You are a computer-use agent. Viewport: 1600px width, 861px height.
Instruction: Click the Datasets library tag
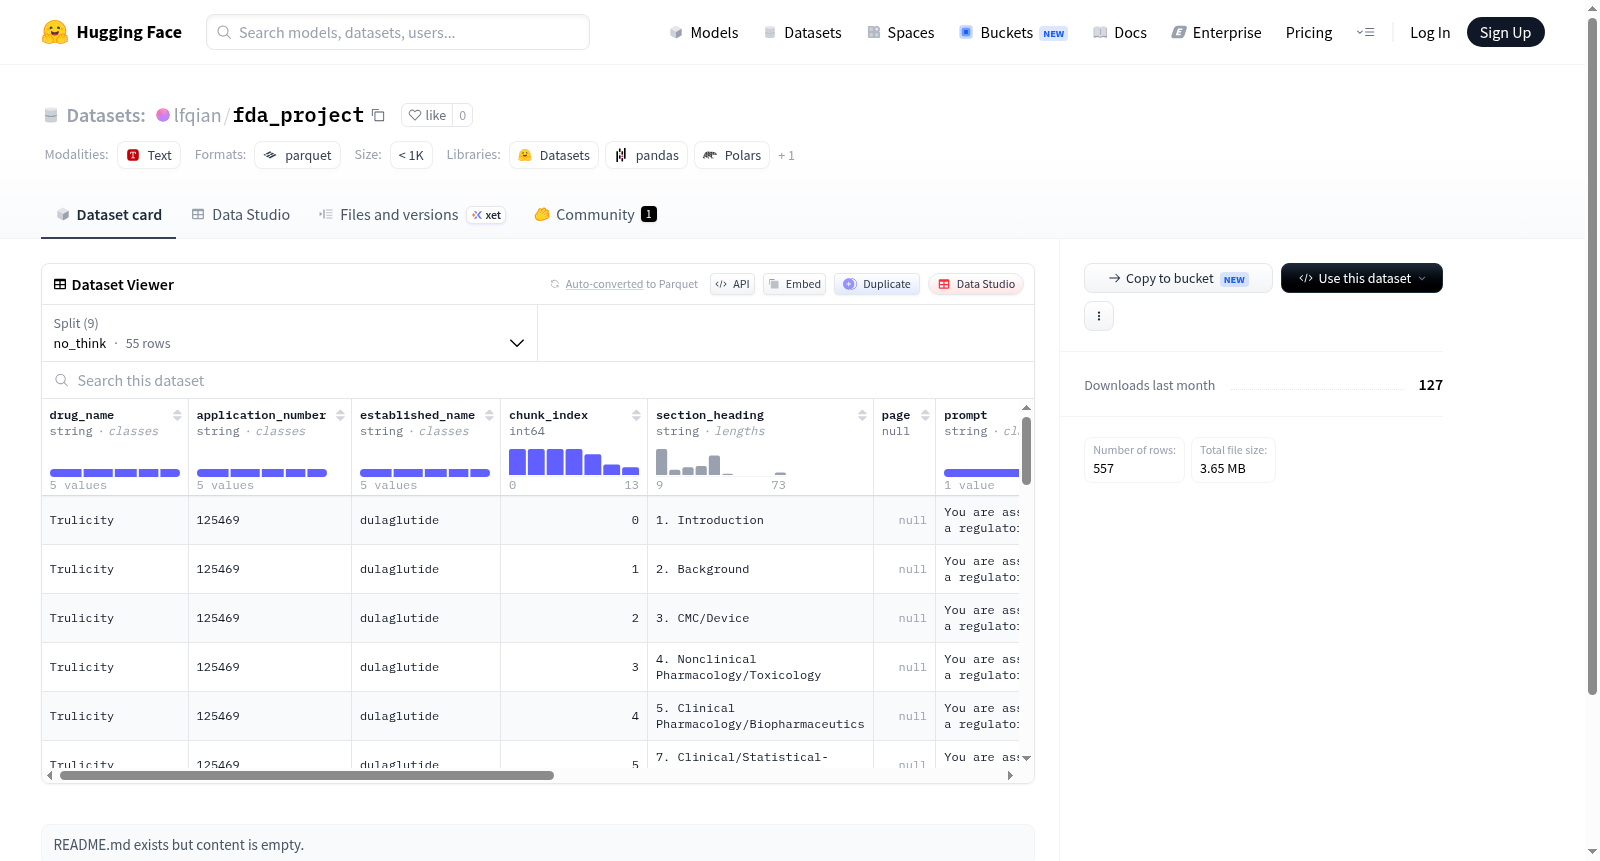[554, 155]
